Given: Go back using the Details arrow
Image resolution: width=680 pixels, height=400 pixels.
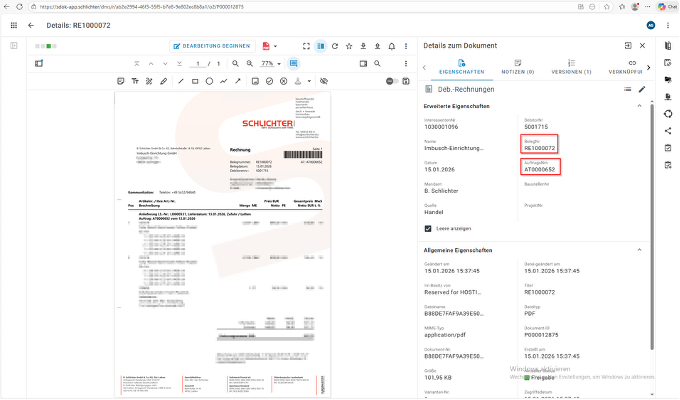Looking at the screenshot, I should 31,26.
